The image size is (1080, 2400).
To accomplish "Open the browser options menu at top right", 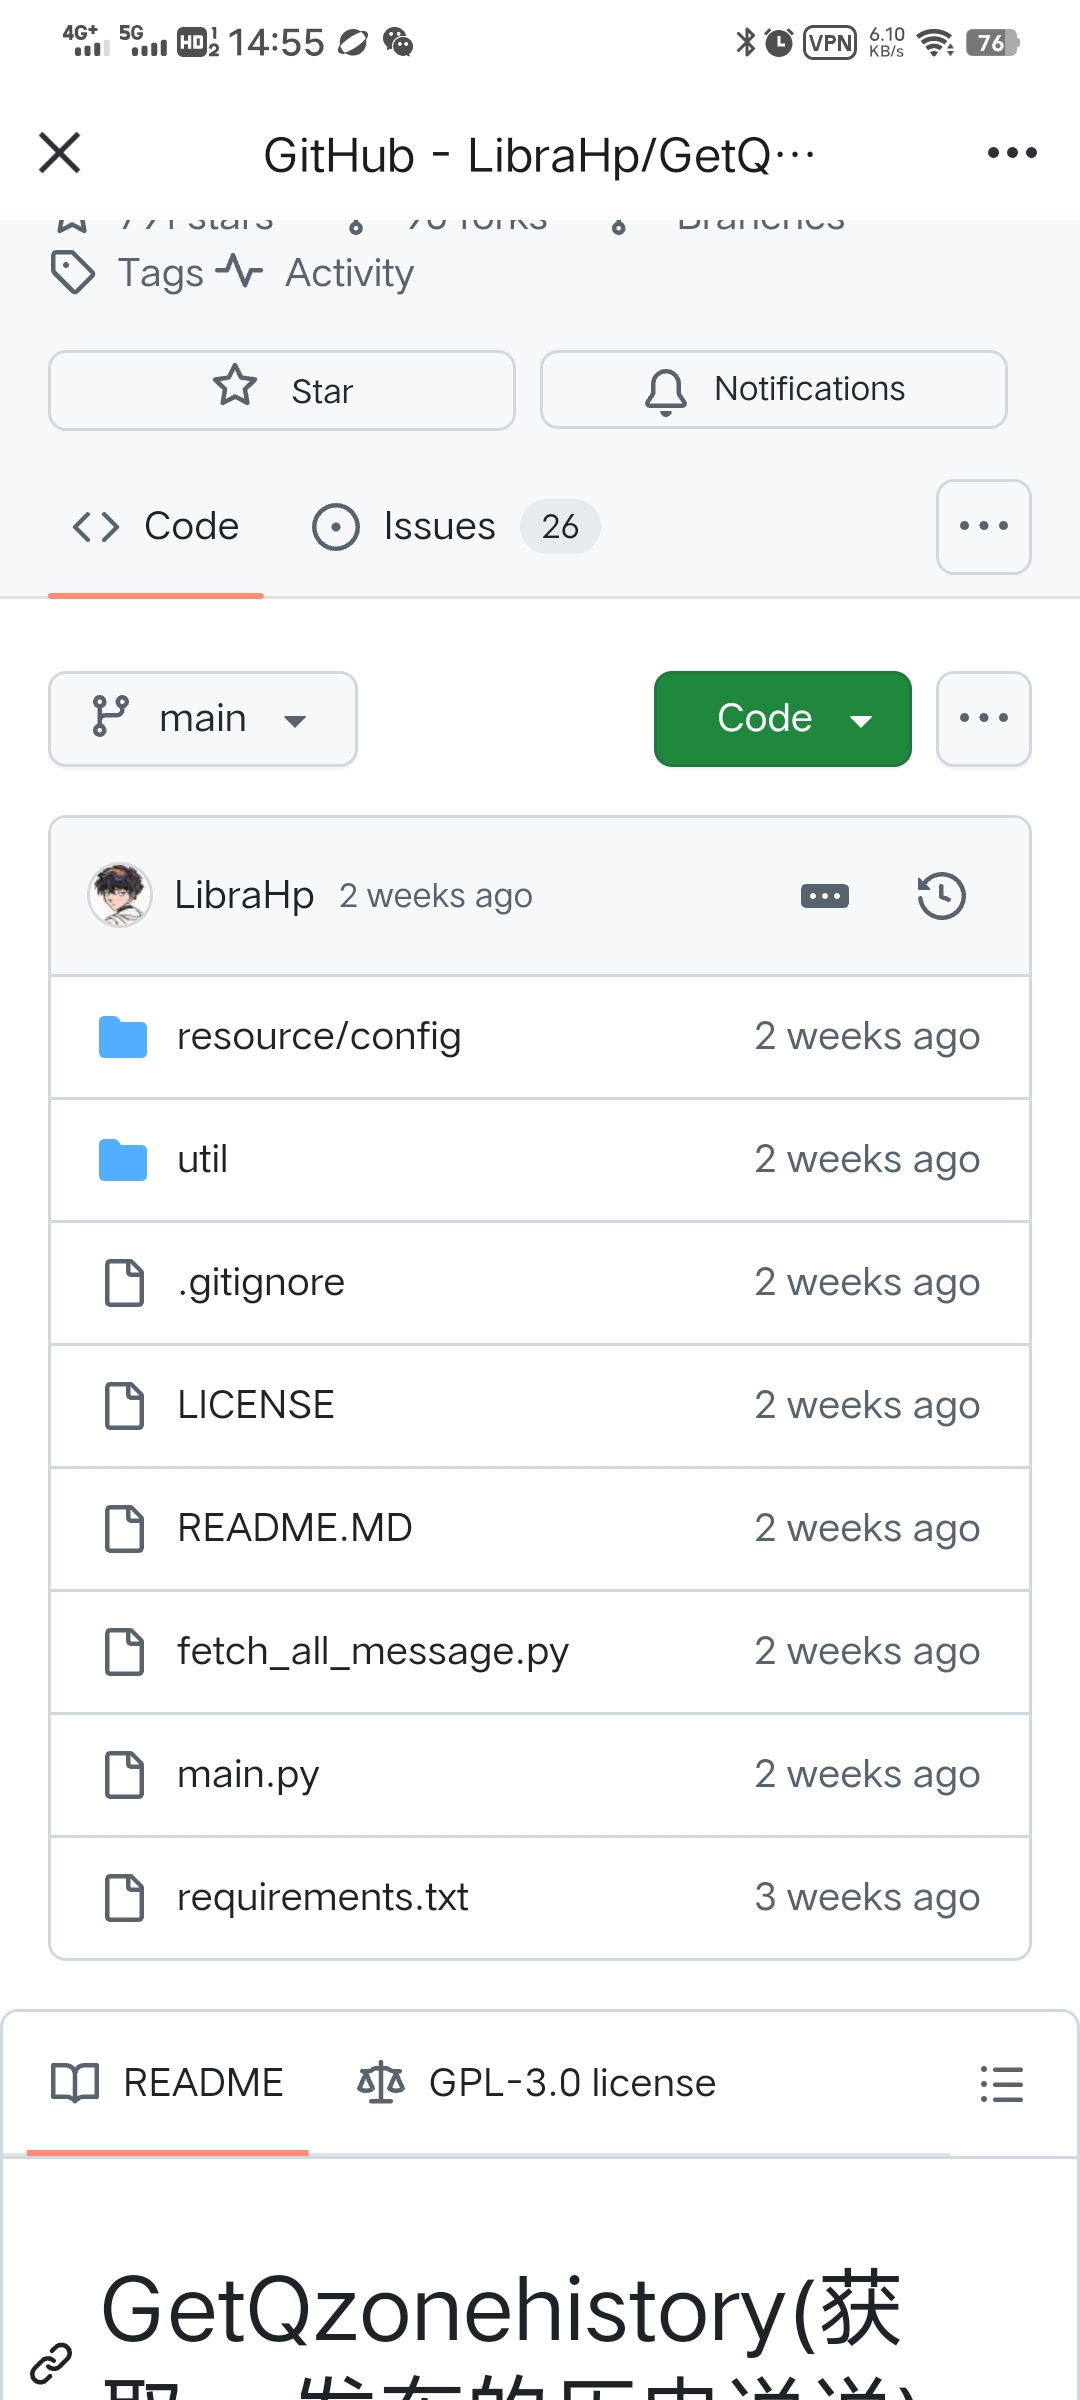I will [1012, 153].
